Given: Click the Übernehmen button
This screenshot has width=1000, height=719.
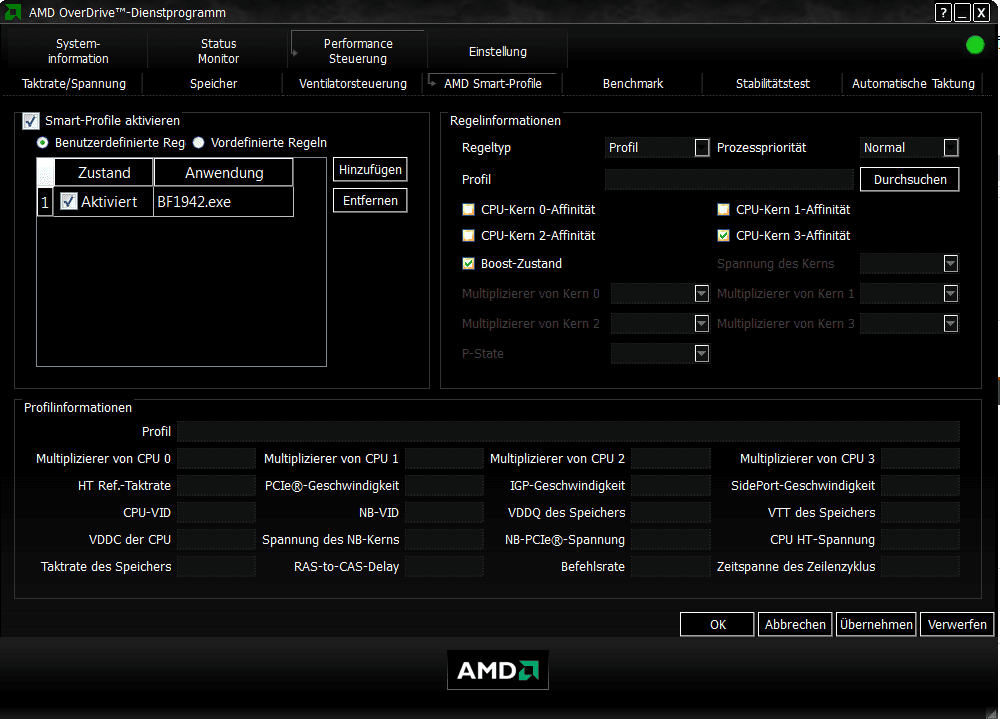Looking at the screenshot, I should 876,625.
